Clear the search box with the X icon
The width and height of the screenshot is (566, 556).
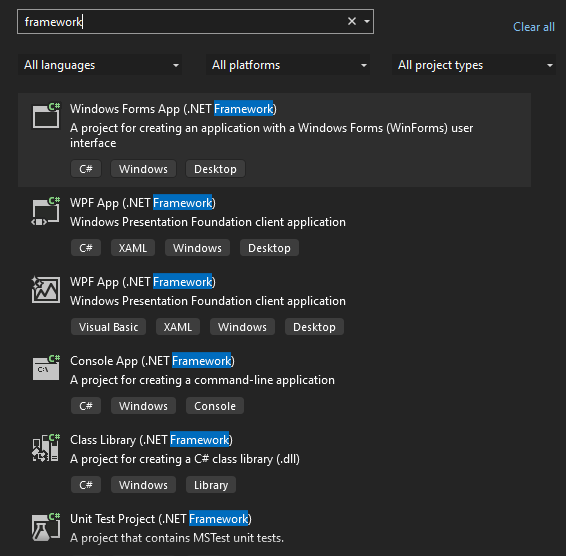tap(352, 22)
